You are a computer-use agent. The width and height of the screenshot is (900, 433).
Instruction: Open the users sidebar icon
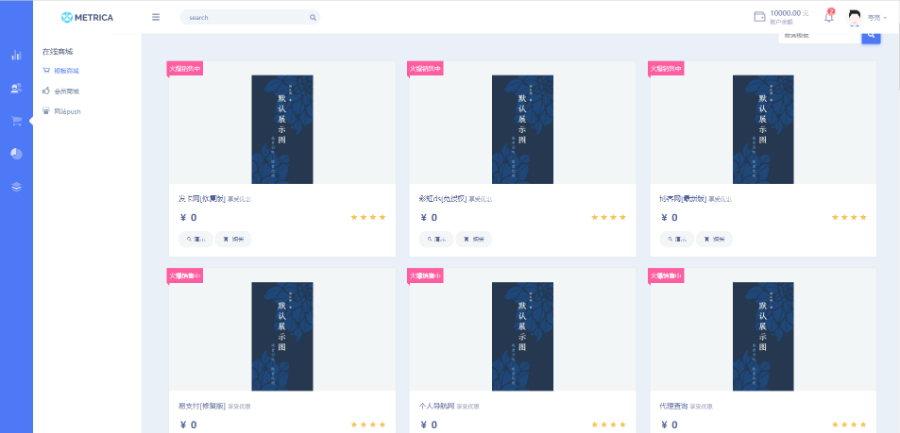[x=16, y=88]
